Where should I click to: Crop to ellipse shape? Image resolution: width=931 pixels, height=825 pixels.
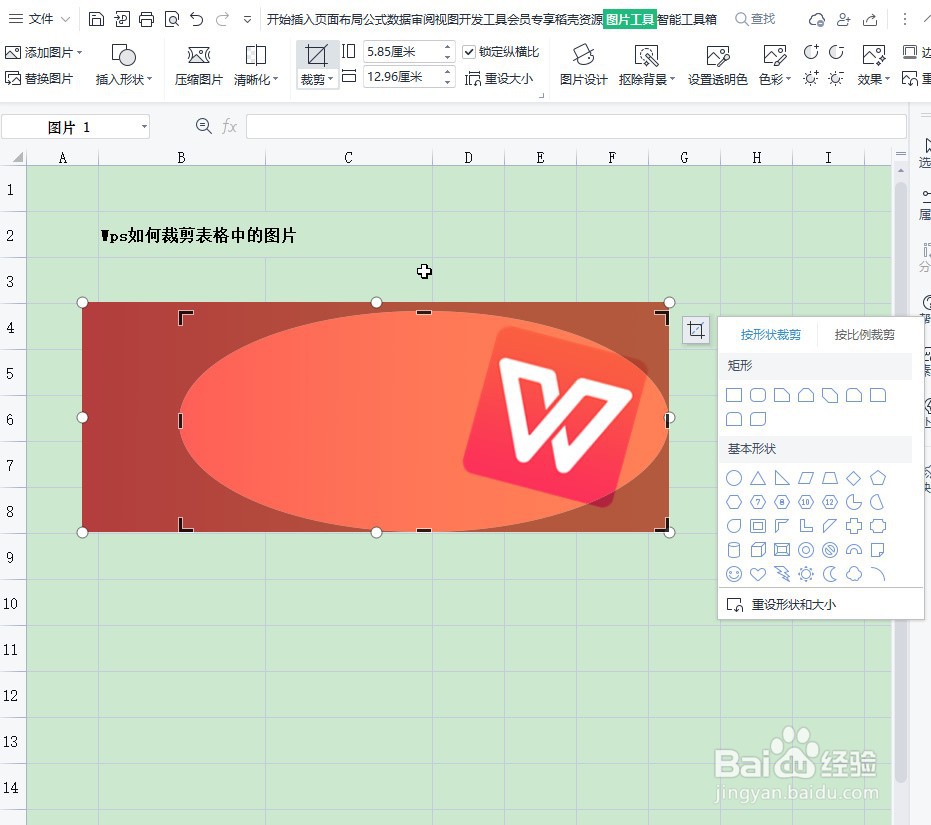(734, 478)
